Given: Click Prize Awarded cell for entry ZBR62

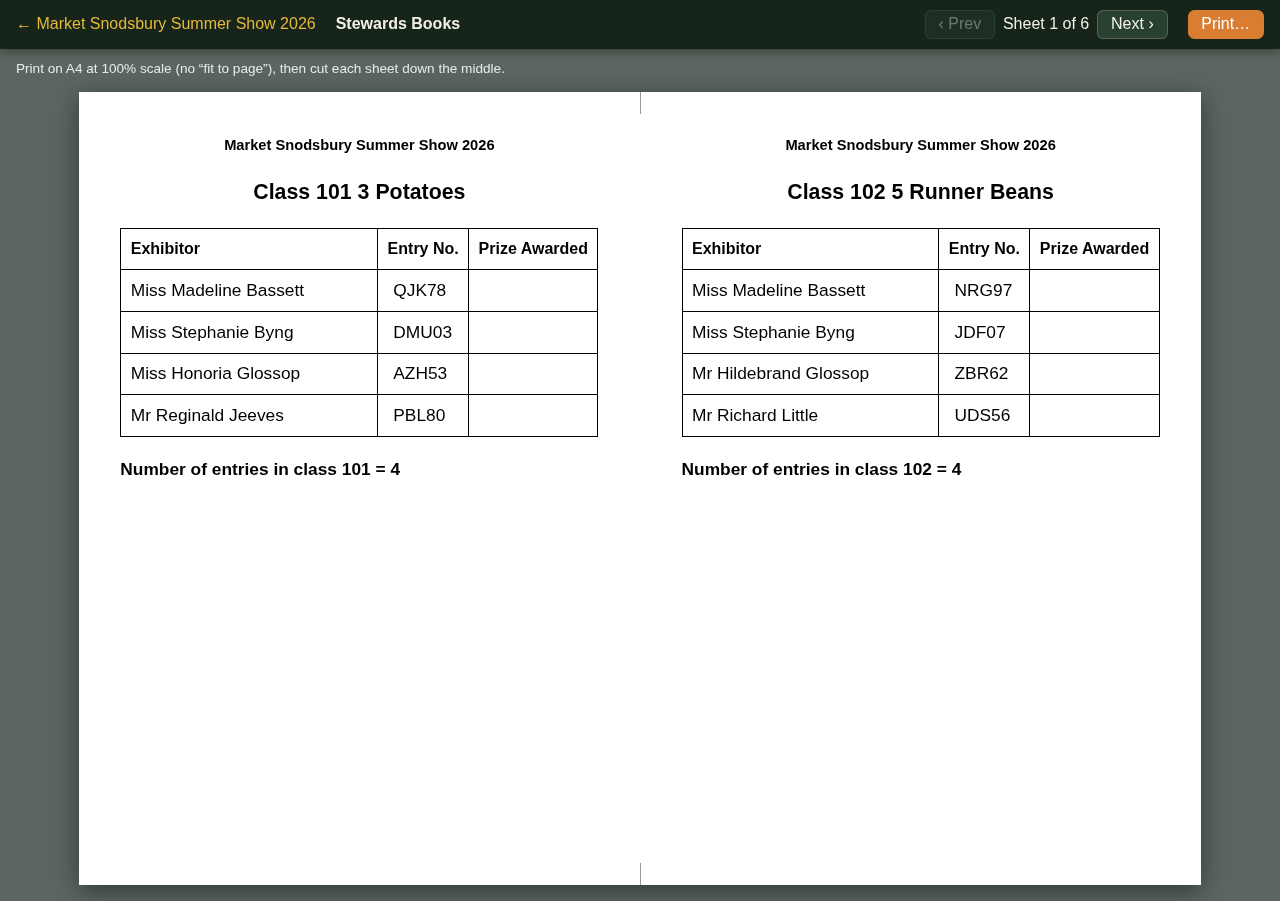Looking at the screenshot, I should (1094, 374).
